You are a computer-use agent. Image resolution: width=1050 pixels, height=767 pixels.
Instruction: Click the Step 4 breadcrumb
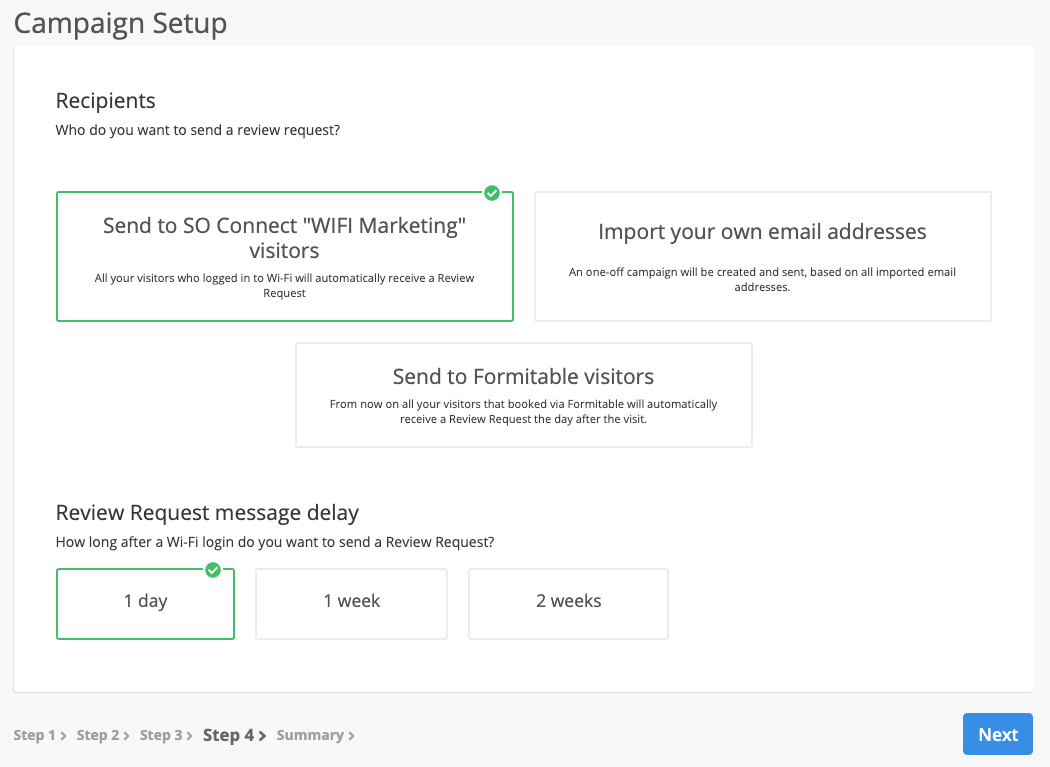point(228,735)
